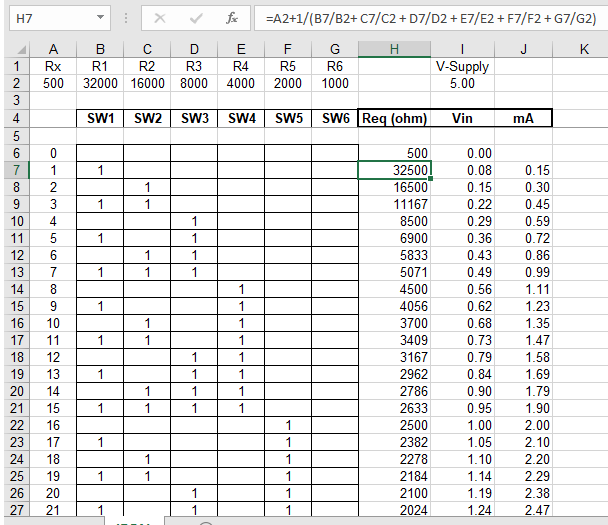Viewport: 608px width, 525px height.
Task: Click in the formula bar text
Action: (430, 18)
